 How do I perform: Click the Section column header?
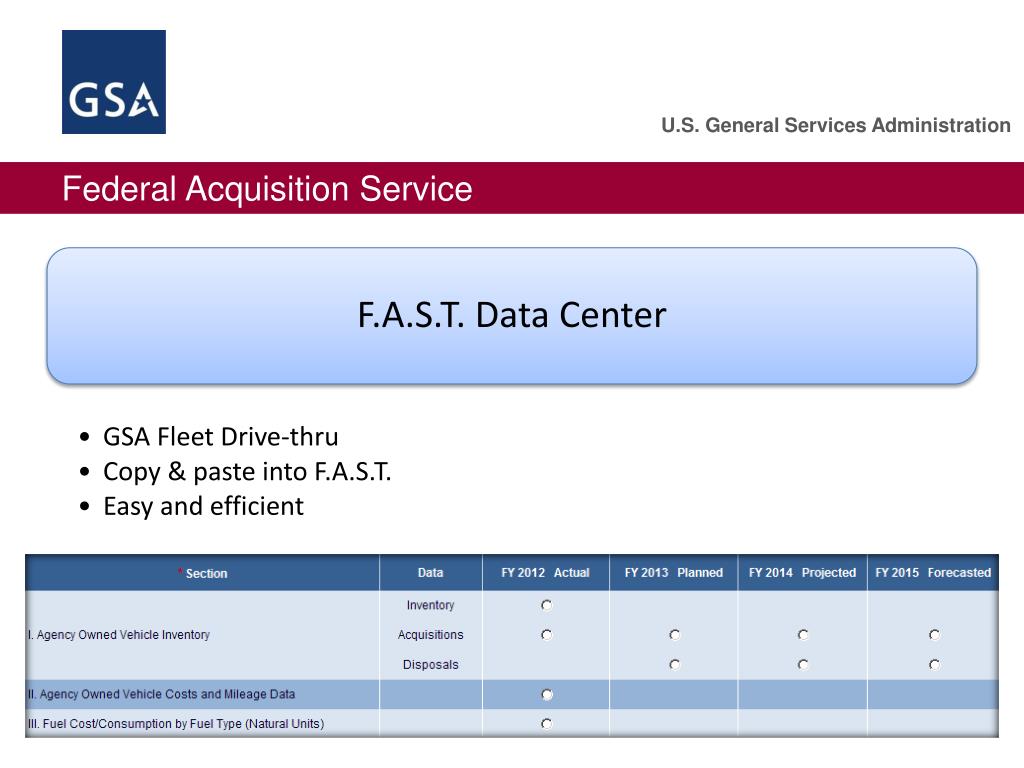[202, 573]
